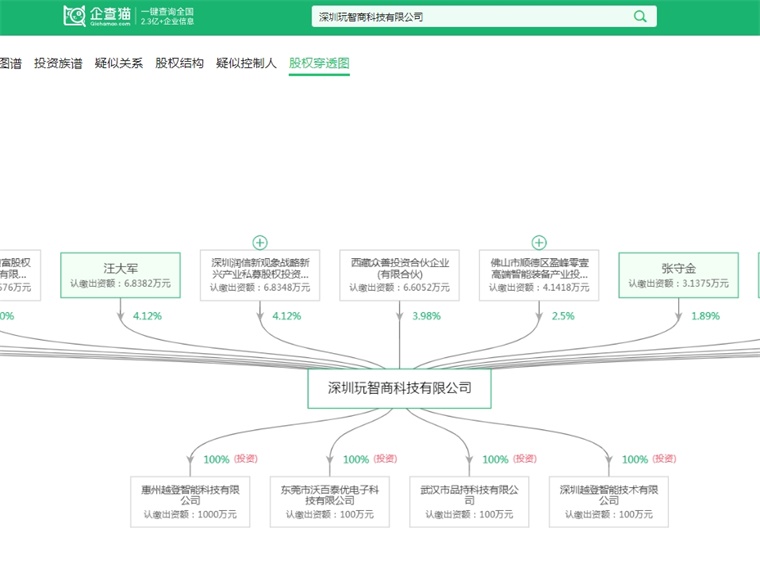Click the company name search input field
This screenshot has height=564, width=760.
(x=470, y=17)
